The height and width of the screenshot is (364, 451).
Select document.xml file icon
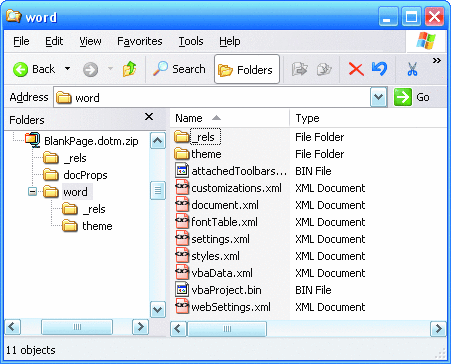182,205
